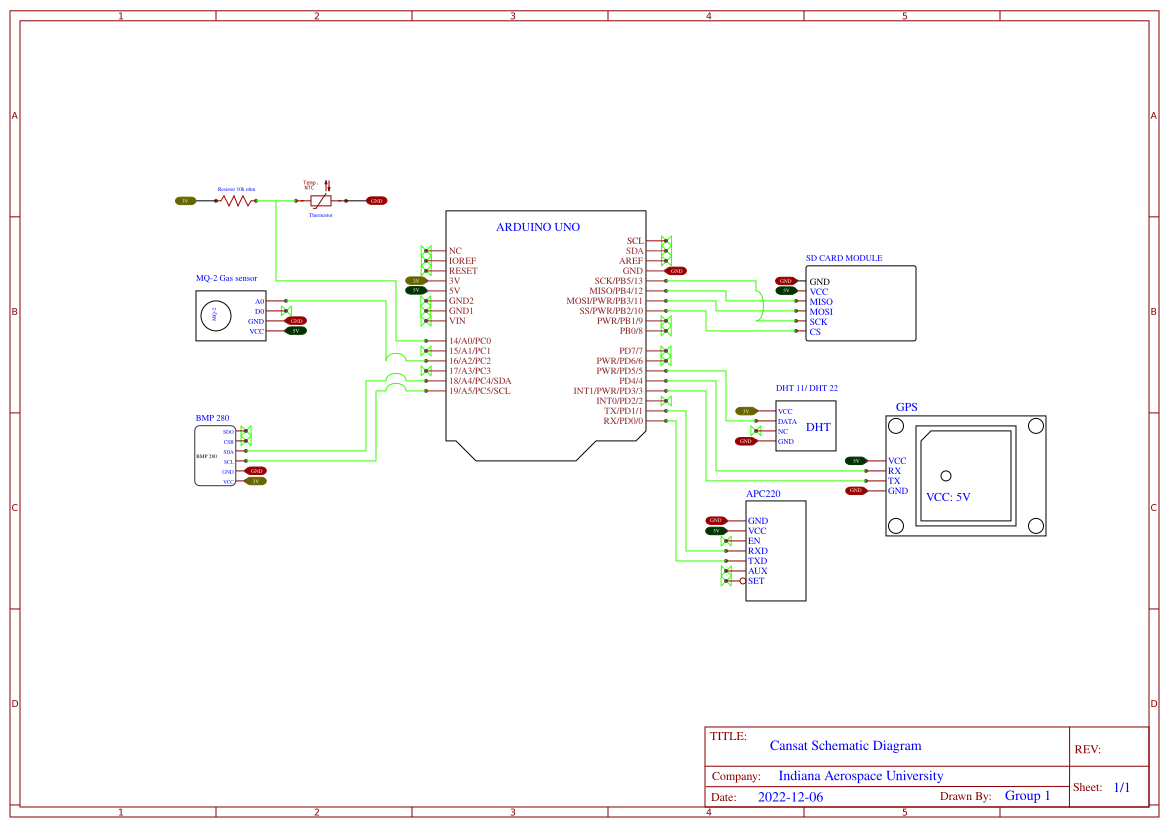The width and height of the screenshot is (1169, 827).
Task: Click the date value 2022-12-06
Action: click(x=790, y=797)
